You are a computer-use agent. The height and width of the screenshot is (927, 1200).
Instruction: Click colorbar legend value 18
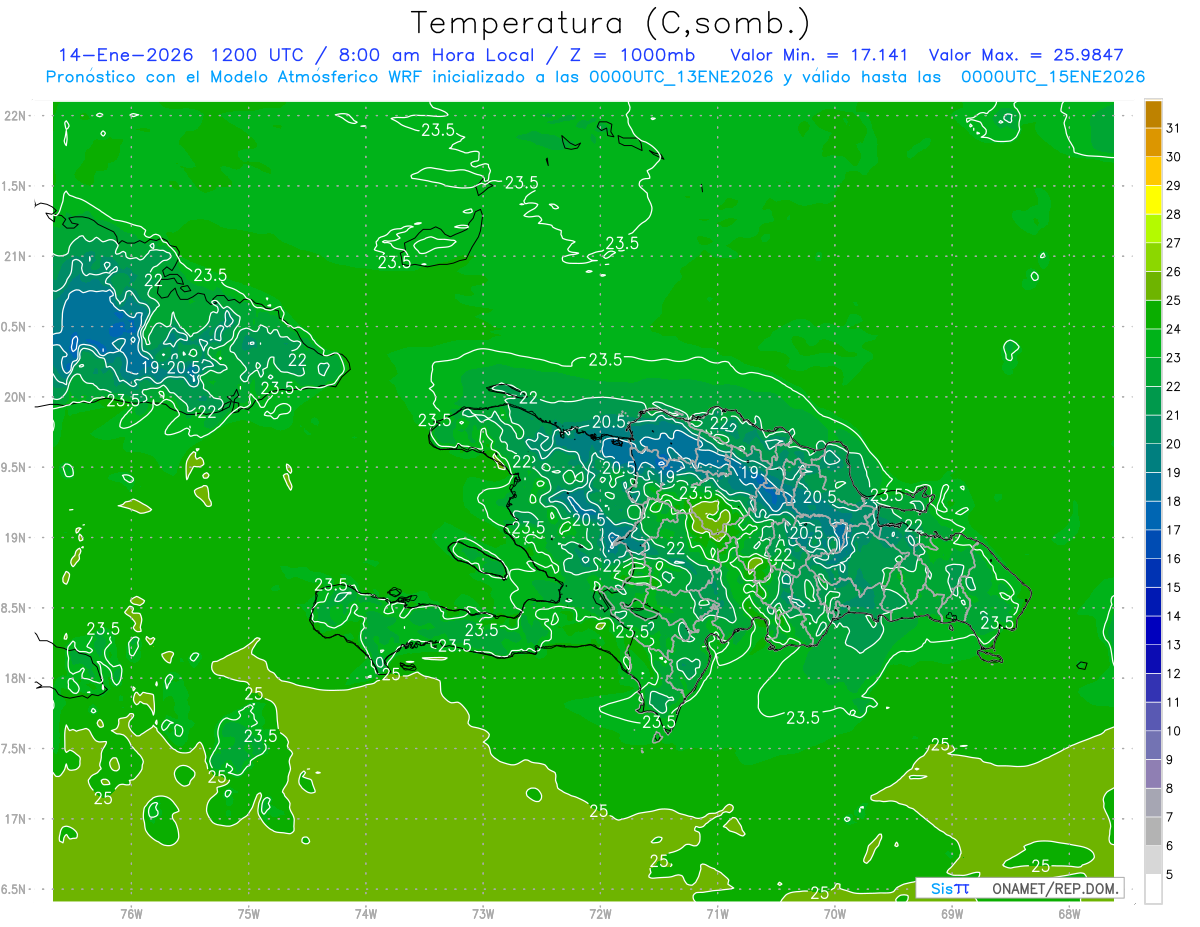point(1174,501)
